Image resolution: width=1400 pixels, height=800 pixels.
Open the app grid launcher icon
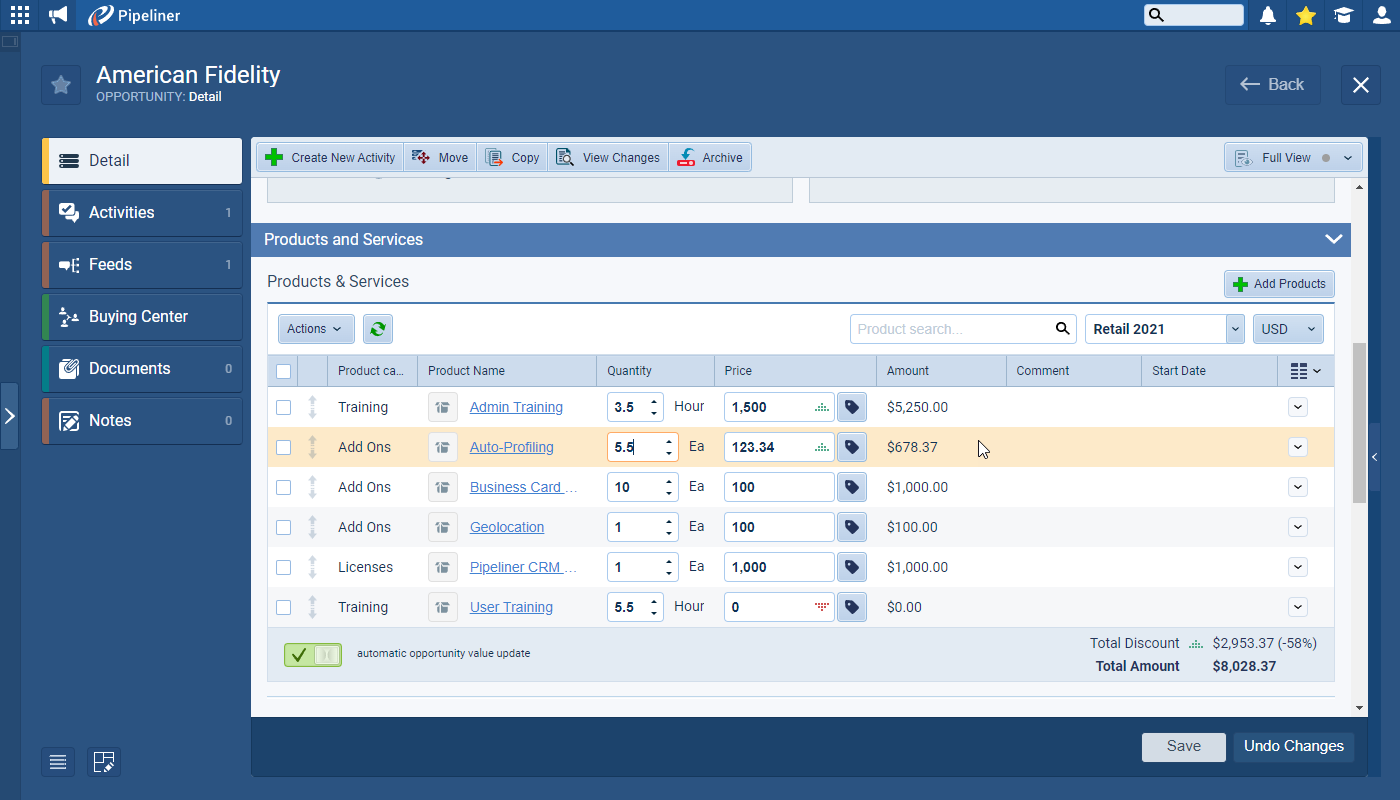[20, 15]
